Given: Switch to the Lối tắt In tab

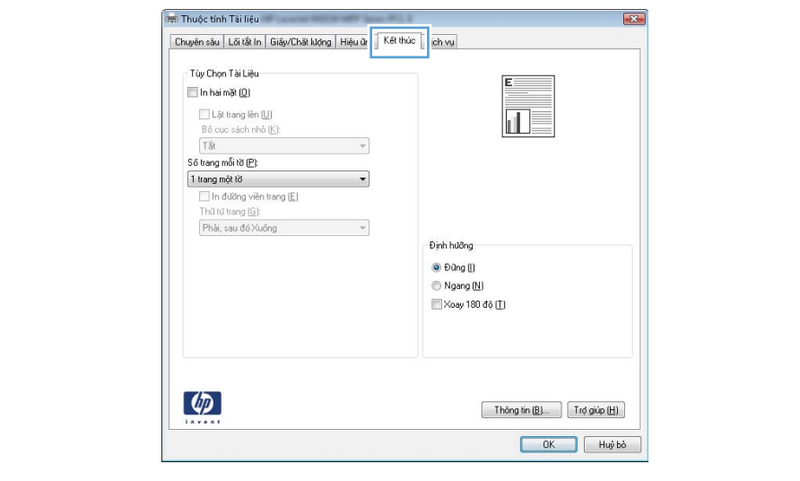Looking at the screenshot, I should pos(244,42).
